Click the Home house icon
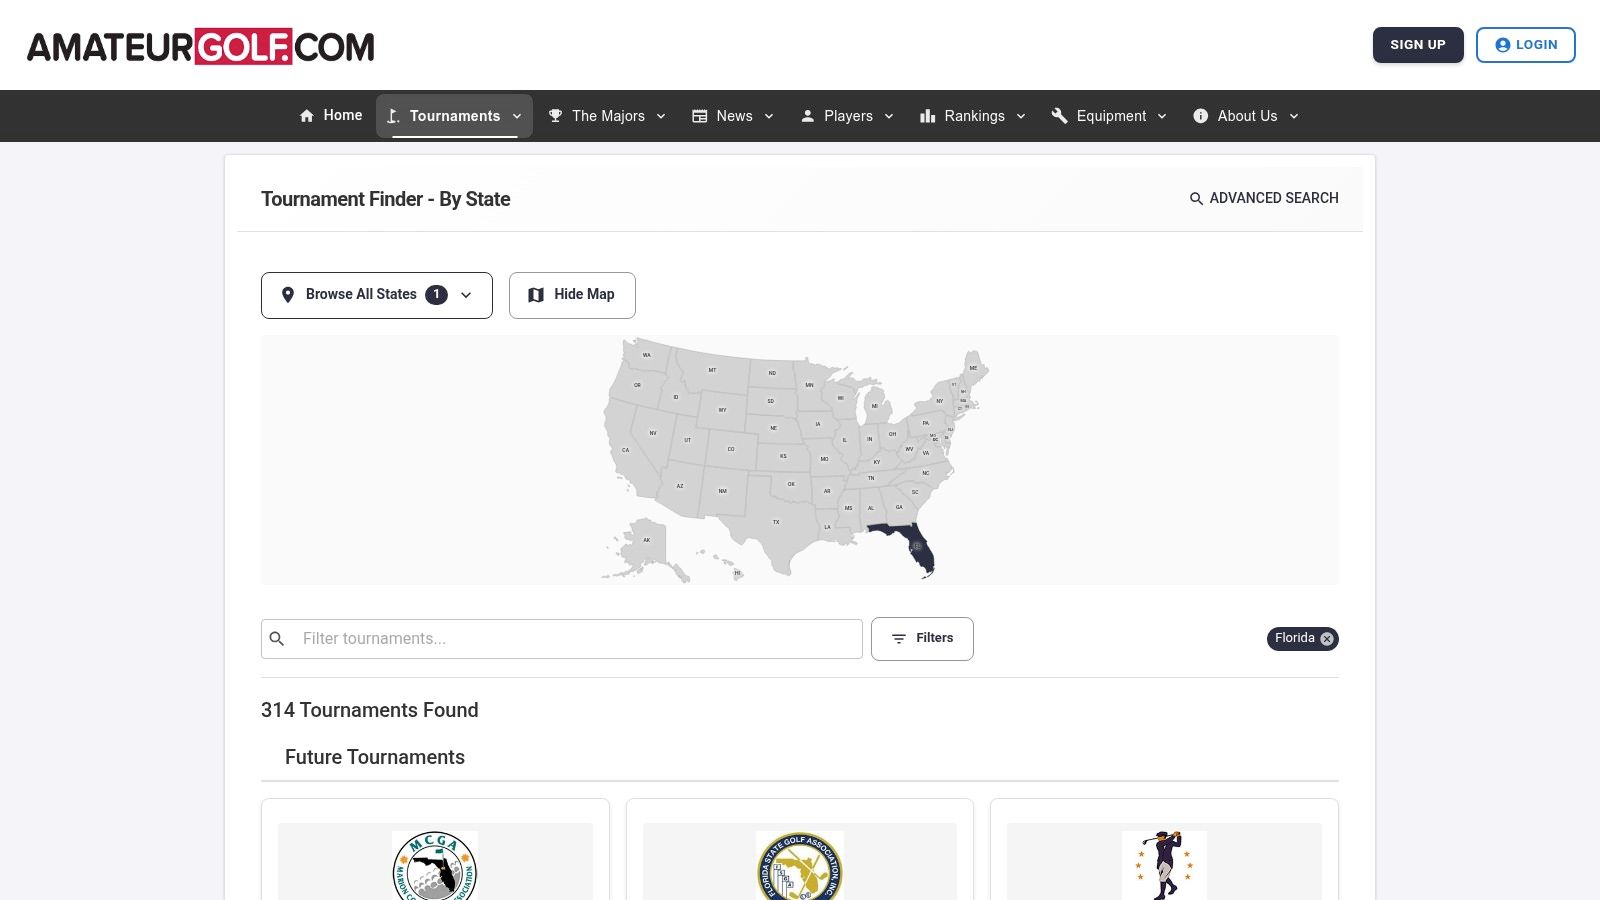Image resolution: width=1600 pixels, height=900 pixels. click(x=307, y=116)
